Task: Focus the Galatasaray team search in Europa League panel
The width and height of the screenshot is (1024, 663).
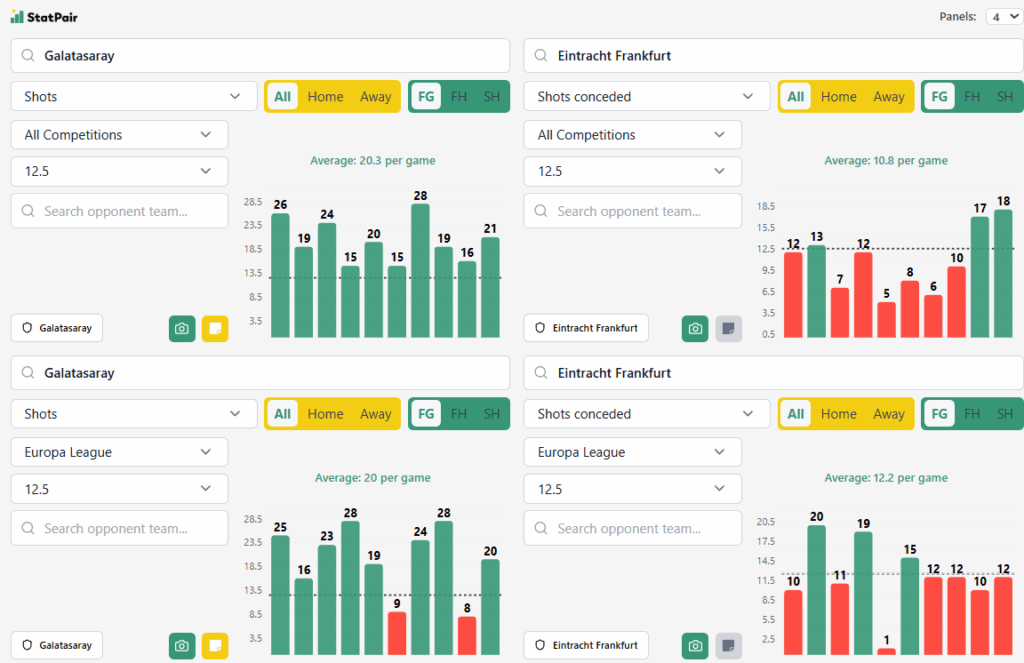Action: tap(260, 373)
